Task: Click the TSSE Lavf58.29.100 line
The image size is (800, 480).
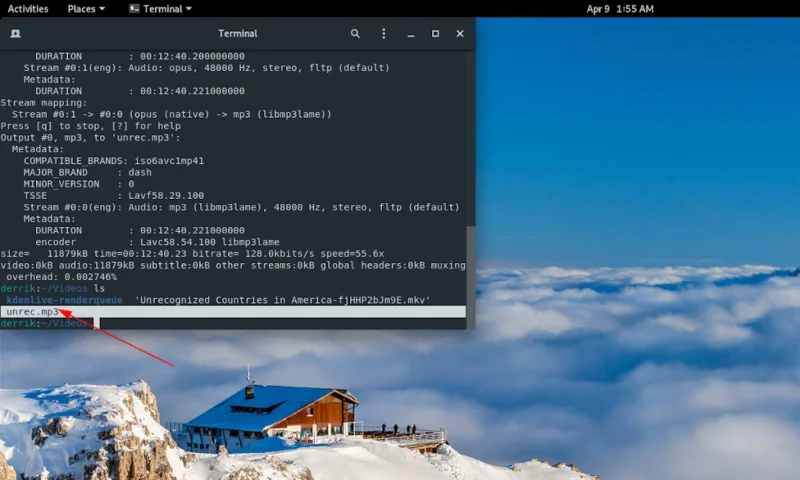Action: 114,195
